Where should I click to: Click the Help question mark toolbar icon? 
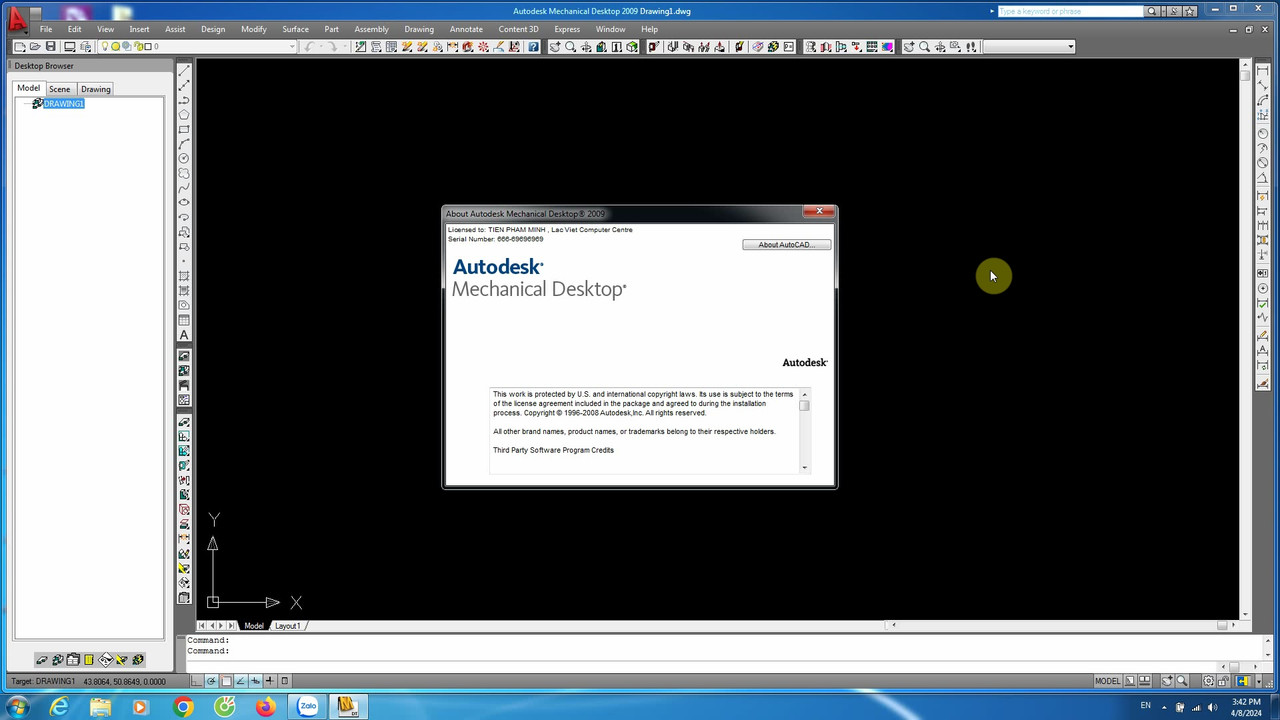click(x=534, y=47)
